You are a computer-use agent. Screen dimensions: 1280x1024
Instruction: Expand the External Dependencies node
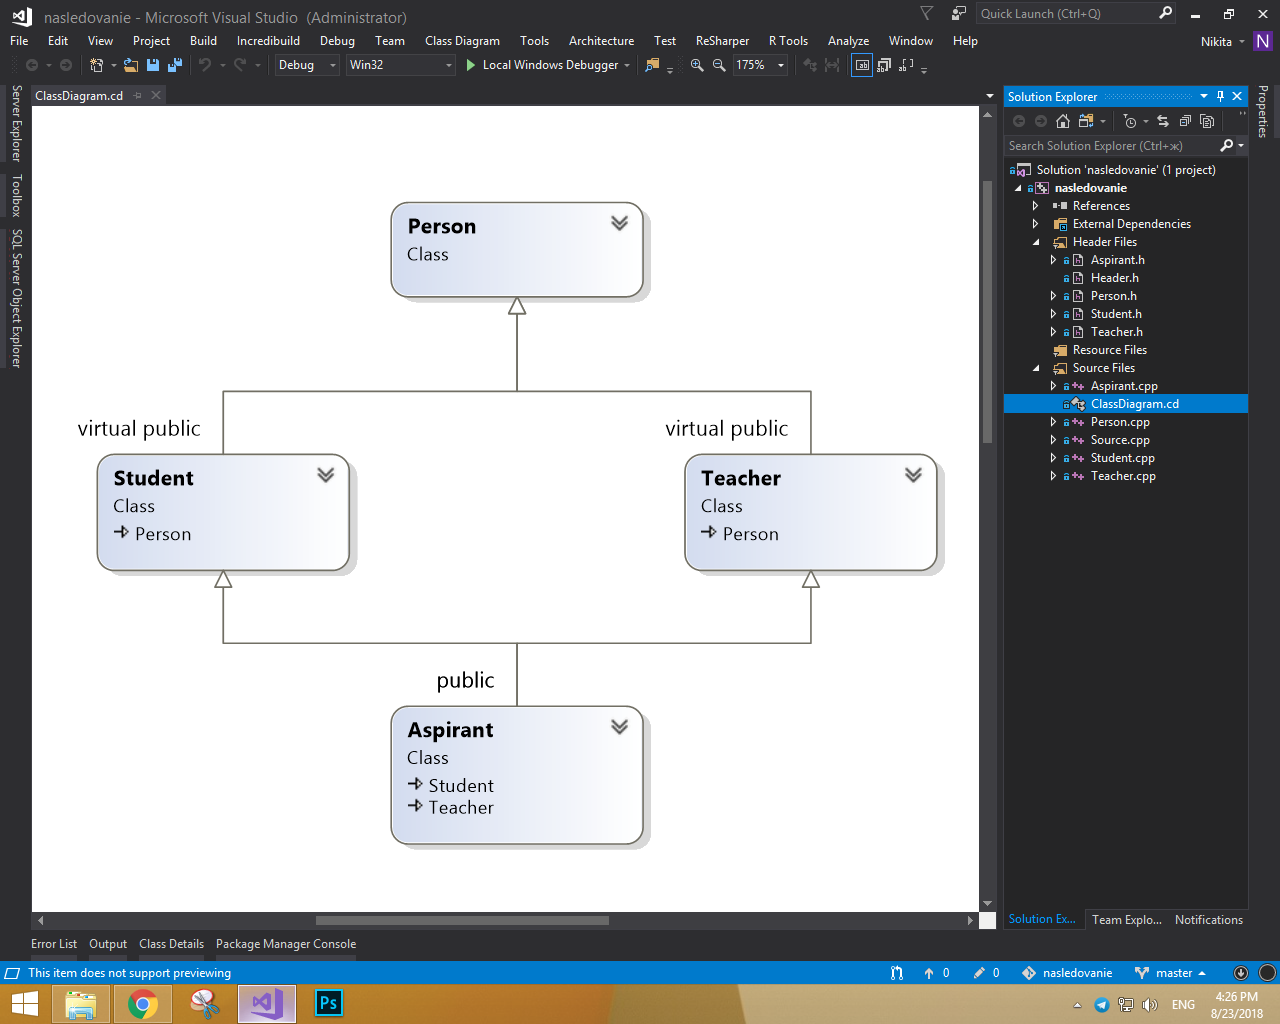1036,224
